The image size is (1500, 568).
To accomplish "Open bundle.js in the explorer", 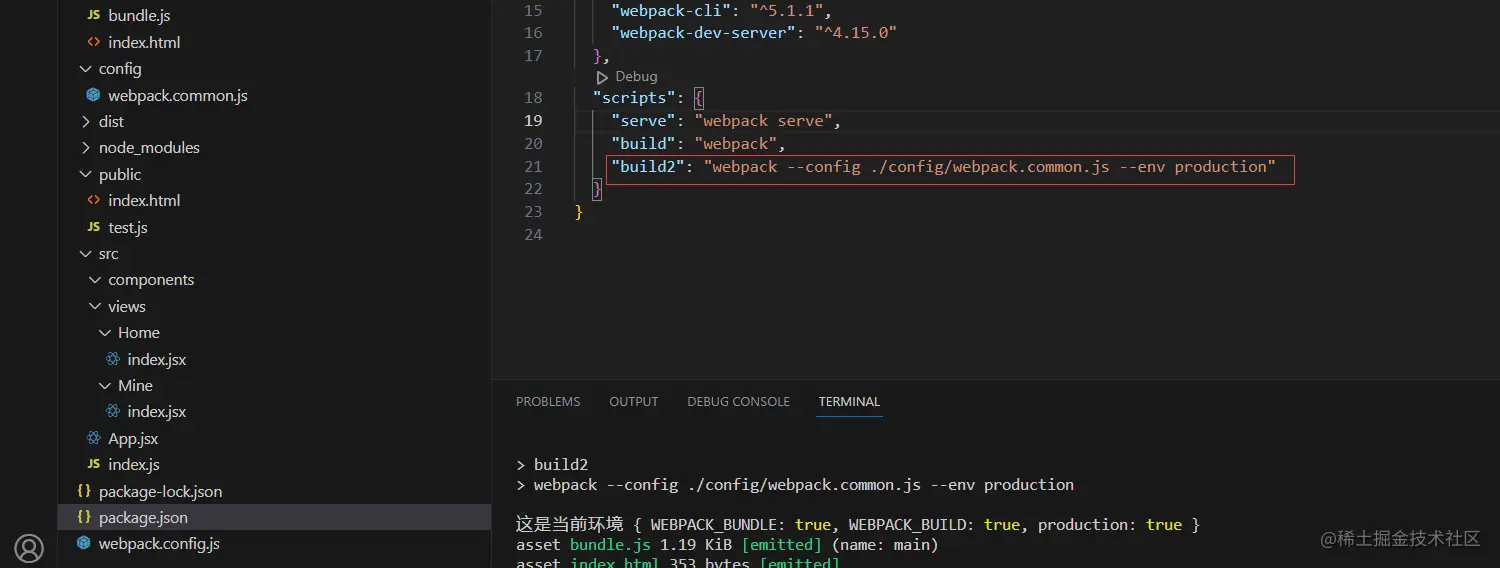I will [x=139, y=16].
